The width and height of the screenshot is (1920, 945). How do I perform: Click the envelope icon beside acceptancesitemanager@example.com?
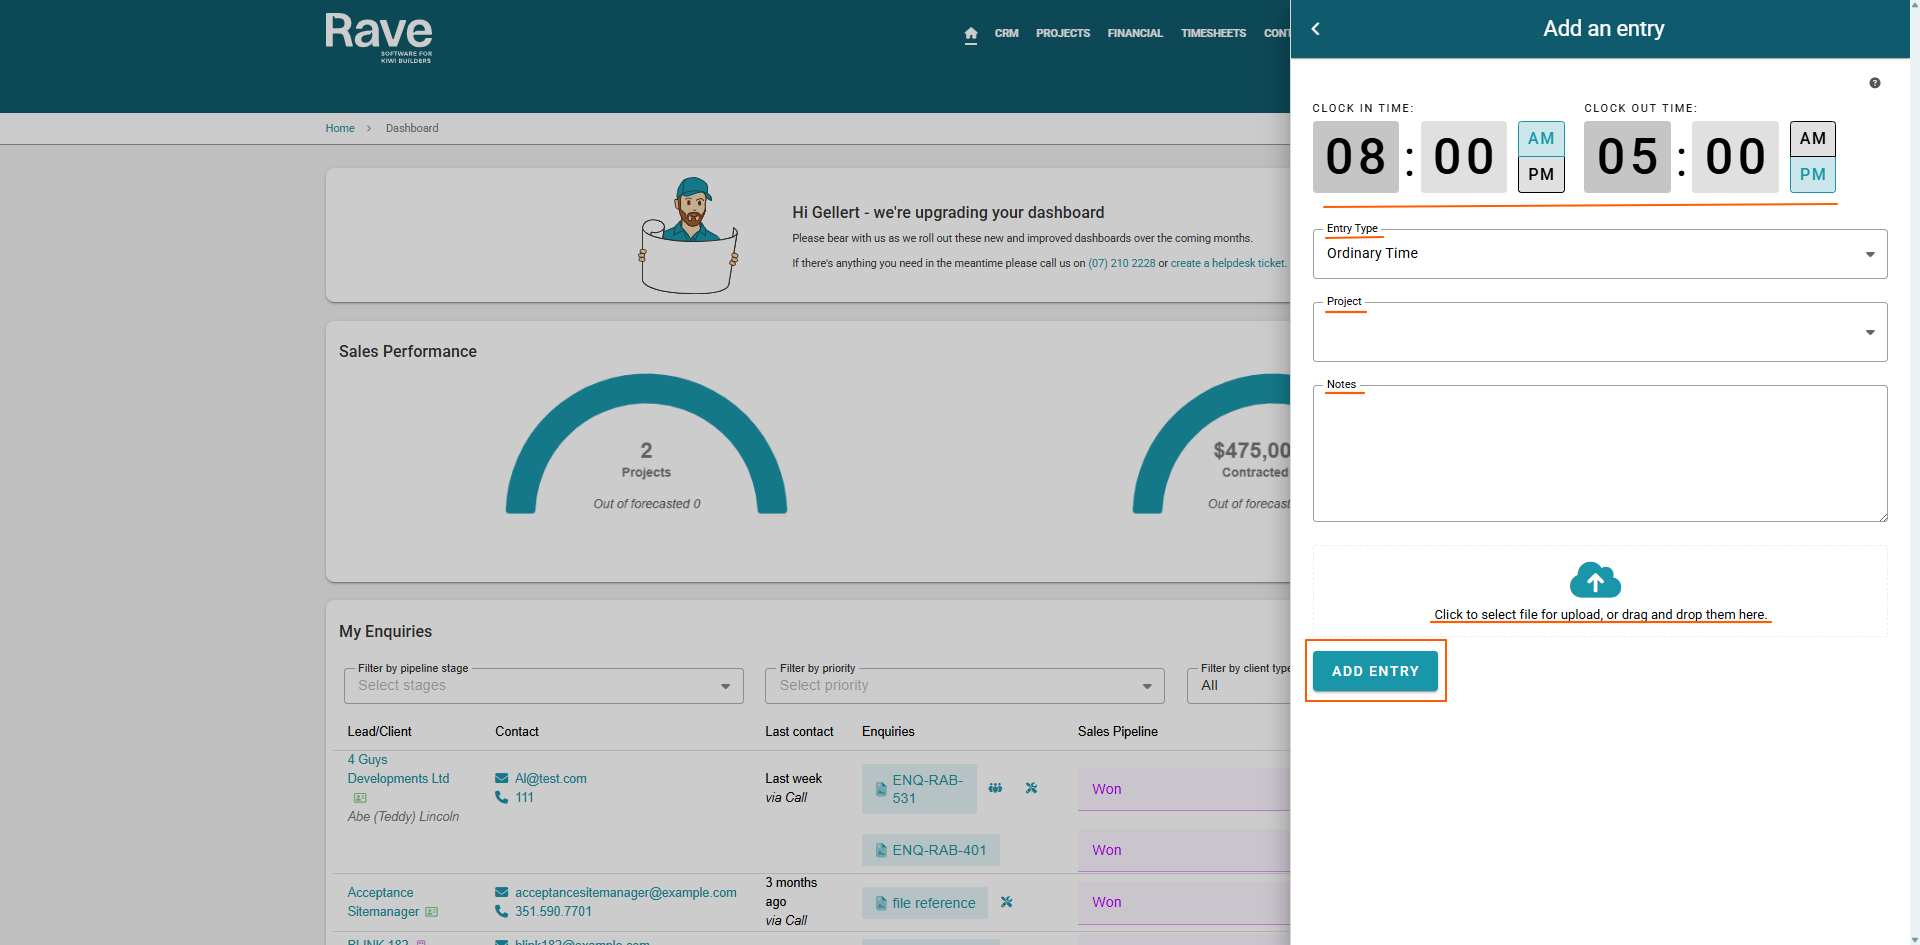tap(501, 893)
